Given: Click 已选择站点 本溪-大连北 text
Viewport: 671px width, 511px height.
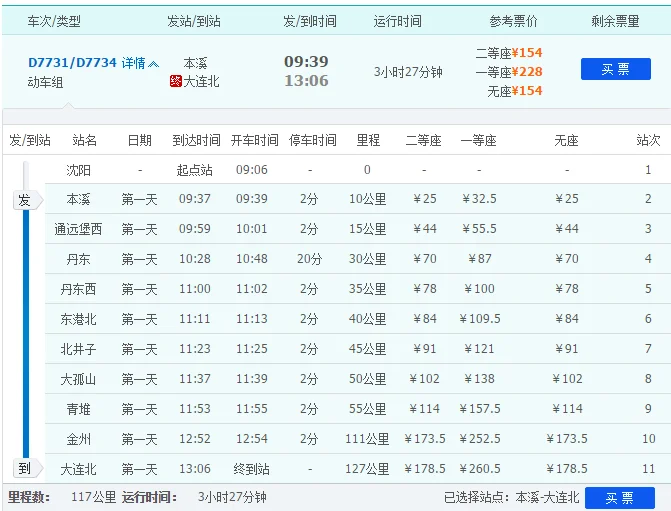Looking at the screenshot, I should point(511,497).
